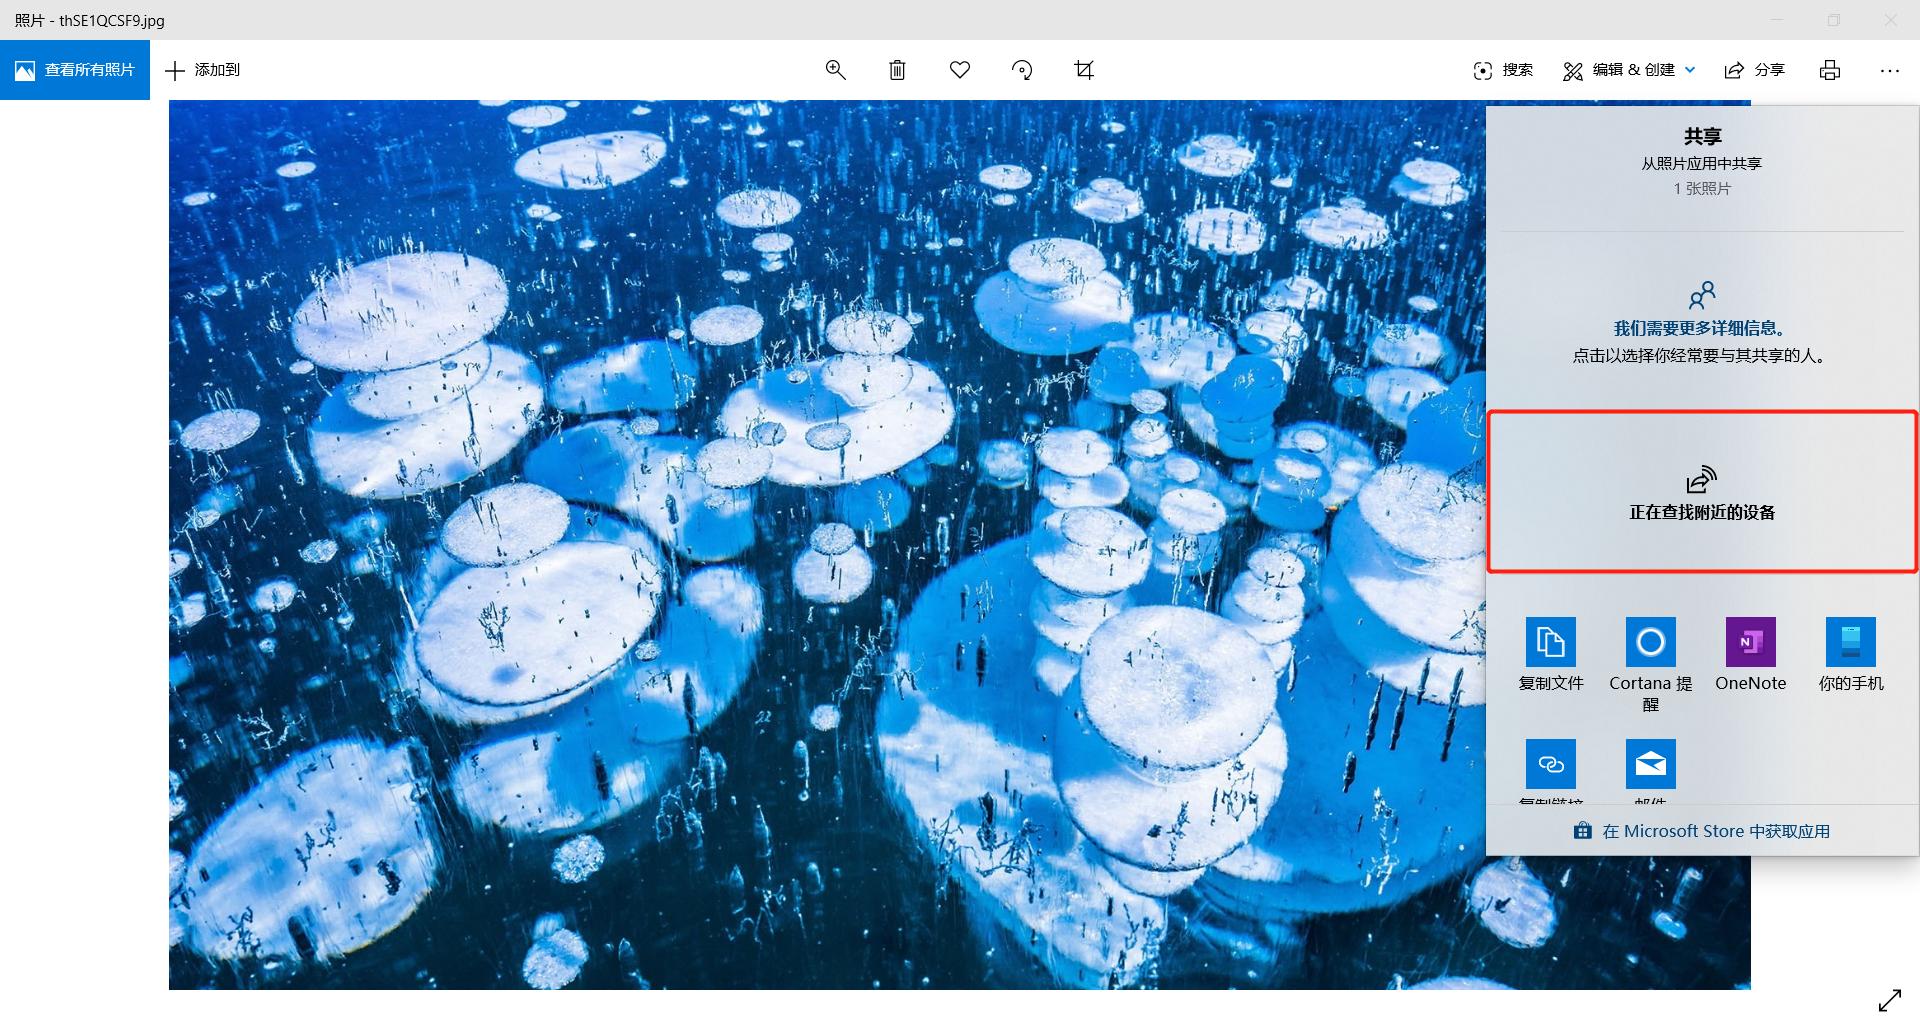Rotate the photo
The image size is (1920, 1030).
pyautogui.click(x=1021, y=70)
